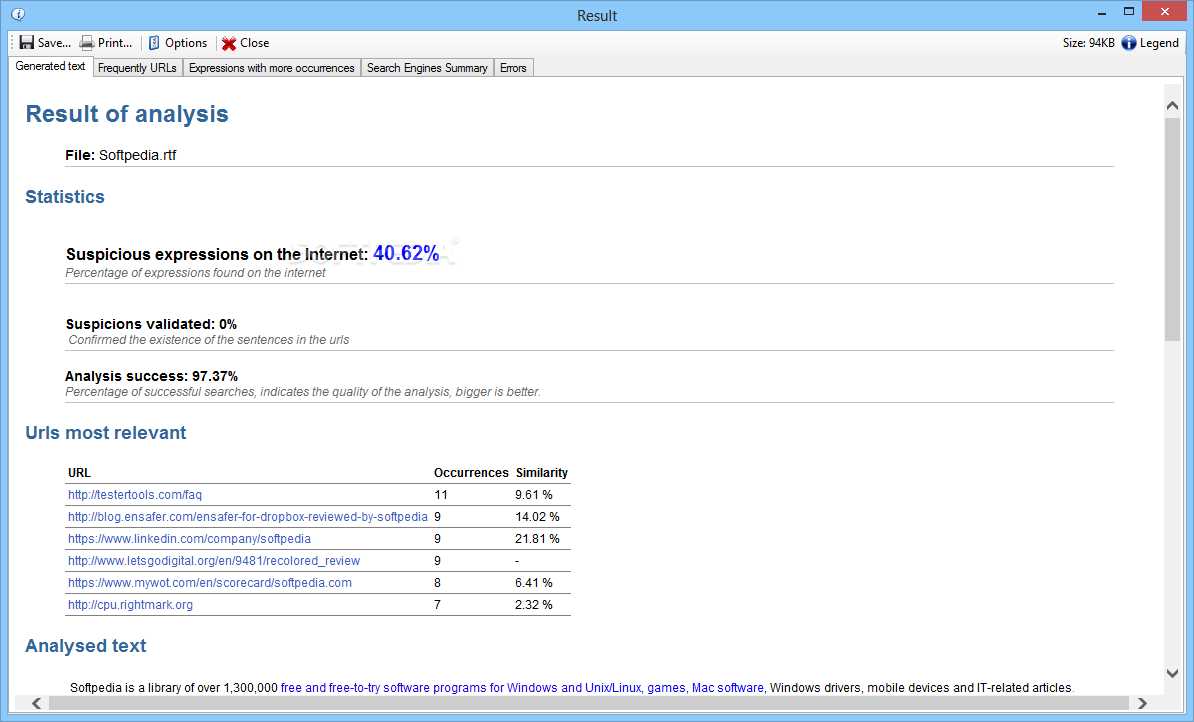Click the highlighted blue sentence in Analysed text
The width and height of the screenshot is (1194, 722).
522,688
